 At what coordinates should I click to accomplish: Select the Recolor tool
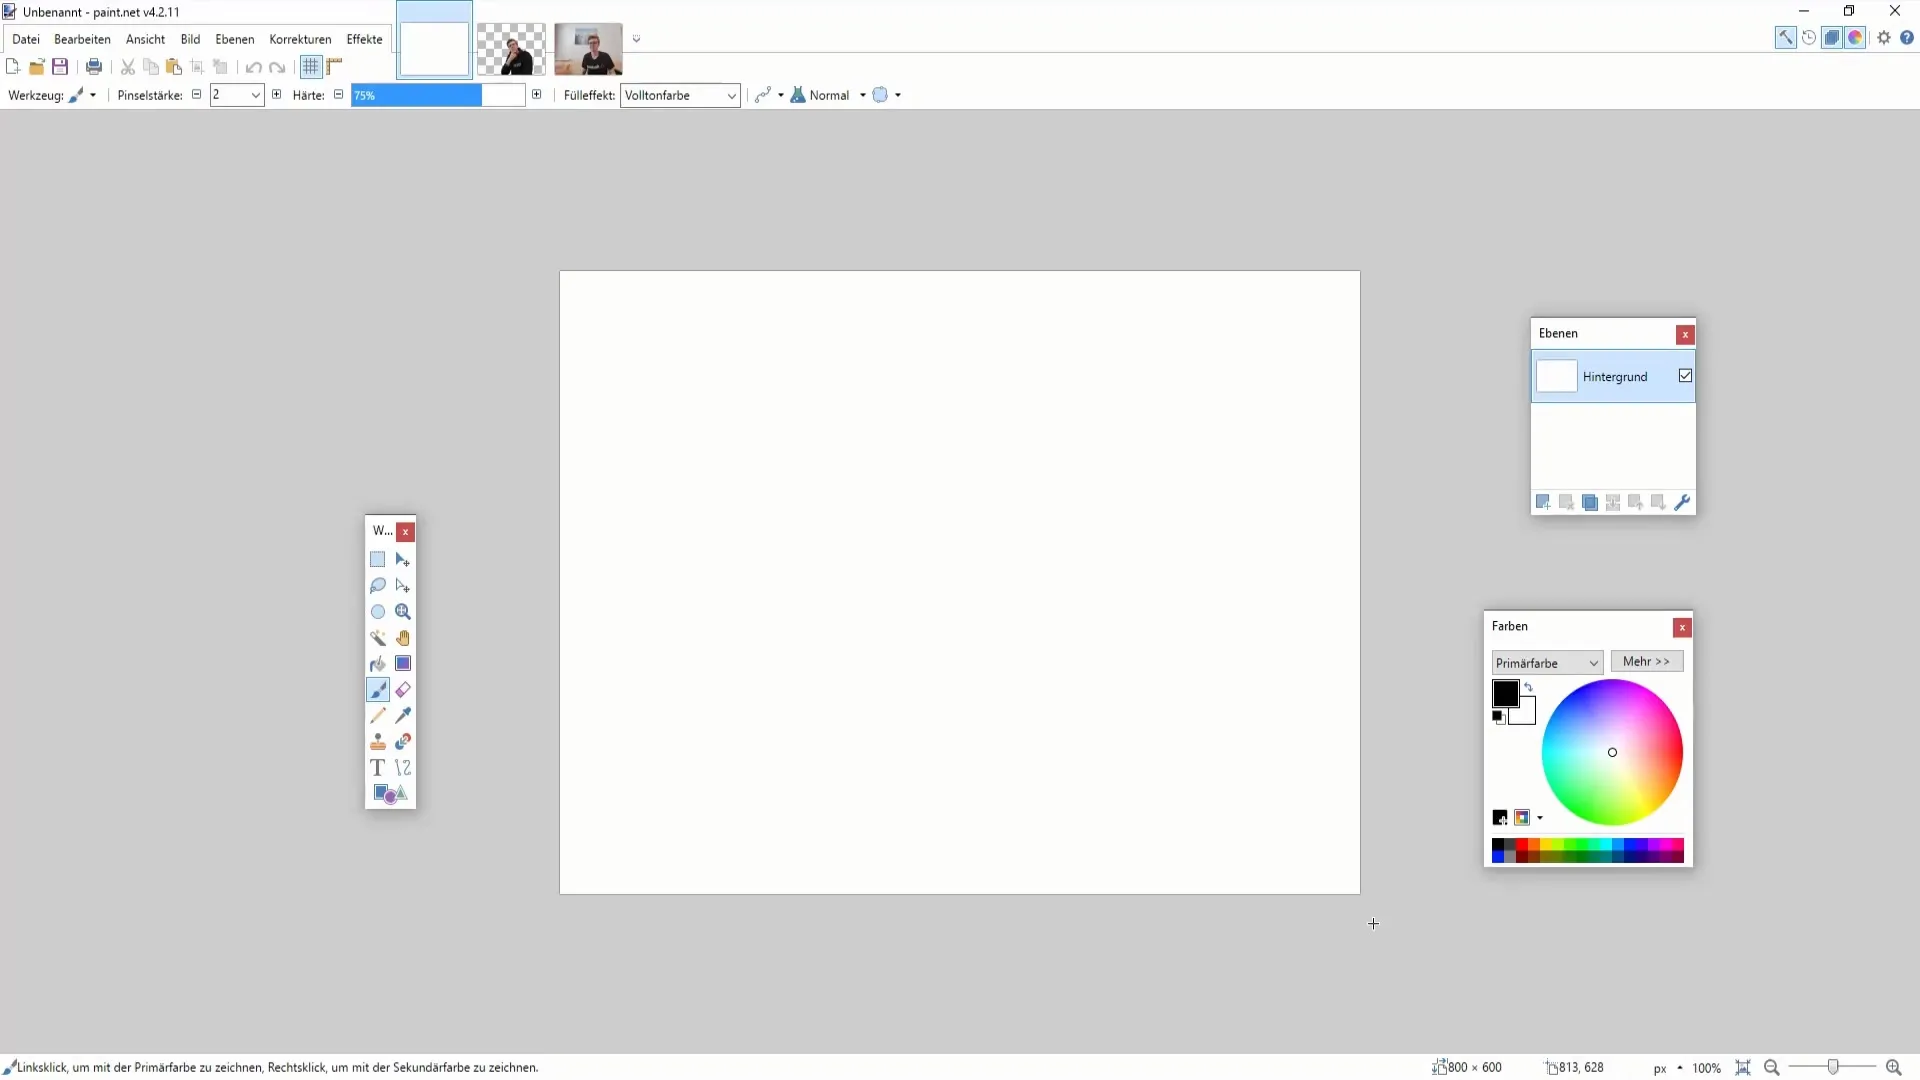[x=403, y=742]
